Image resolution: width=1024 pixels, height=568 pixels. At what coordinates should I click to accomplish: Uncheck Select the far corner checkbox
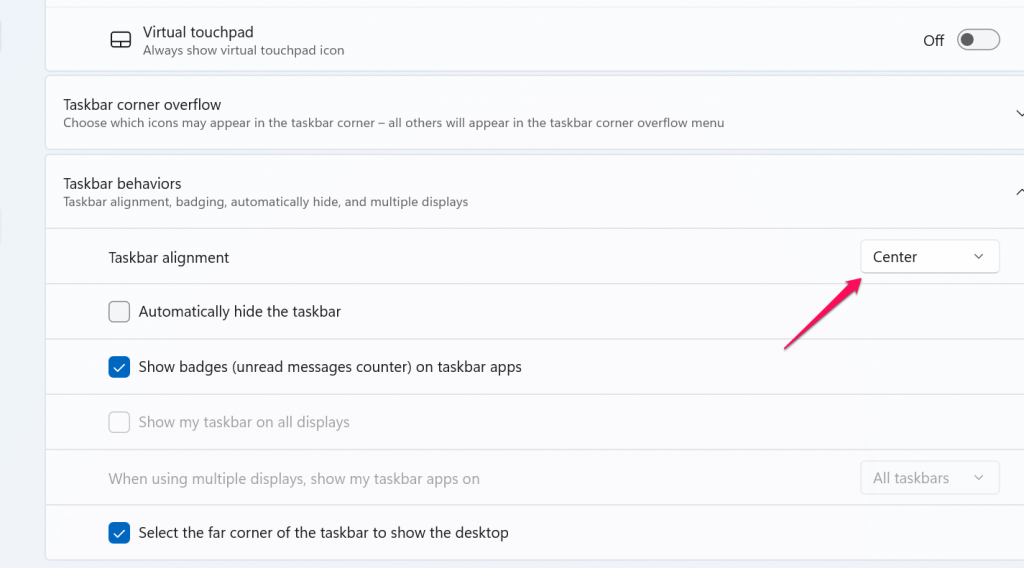tap(119, 533)
